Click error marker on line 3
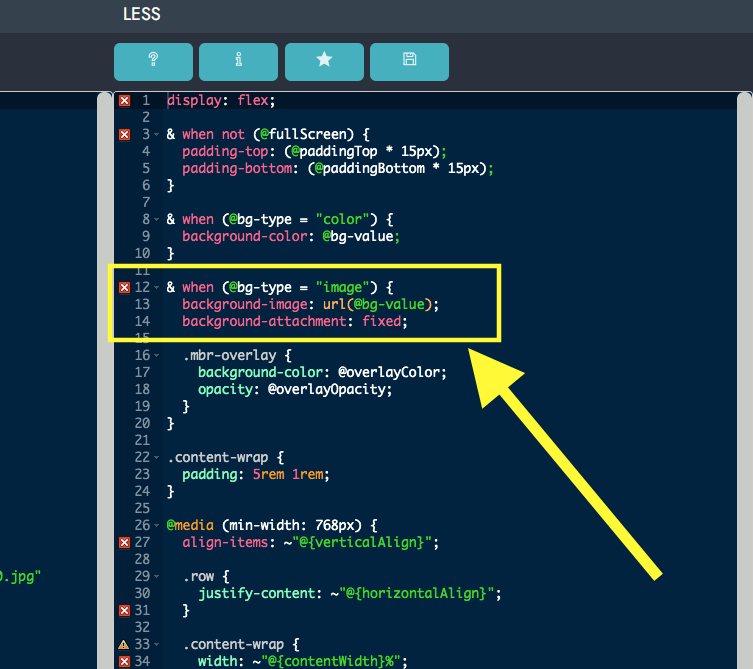This screenshot has height=669, width=753. [x=124, y=134]
